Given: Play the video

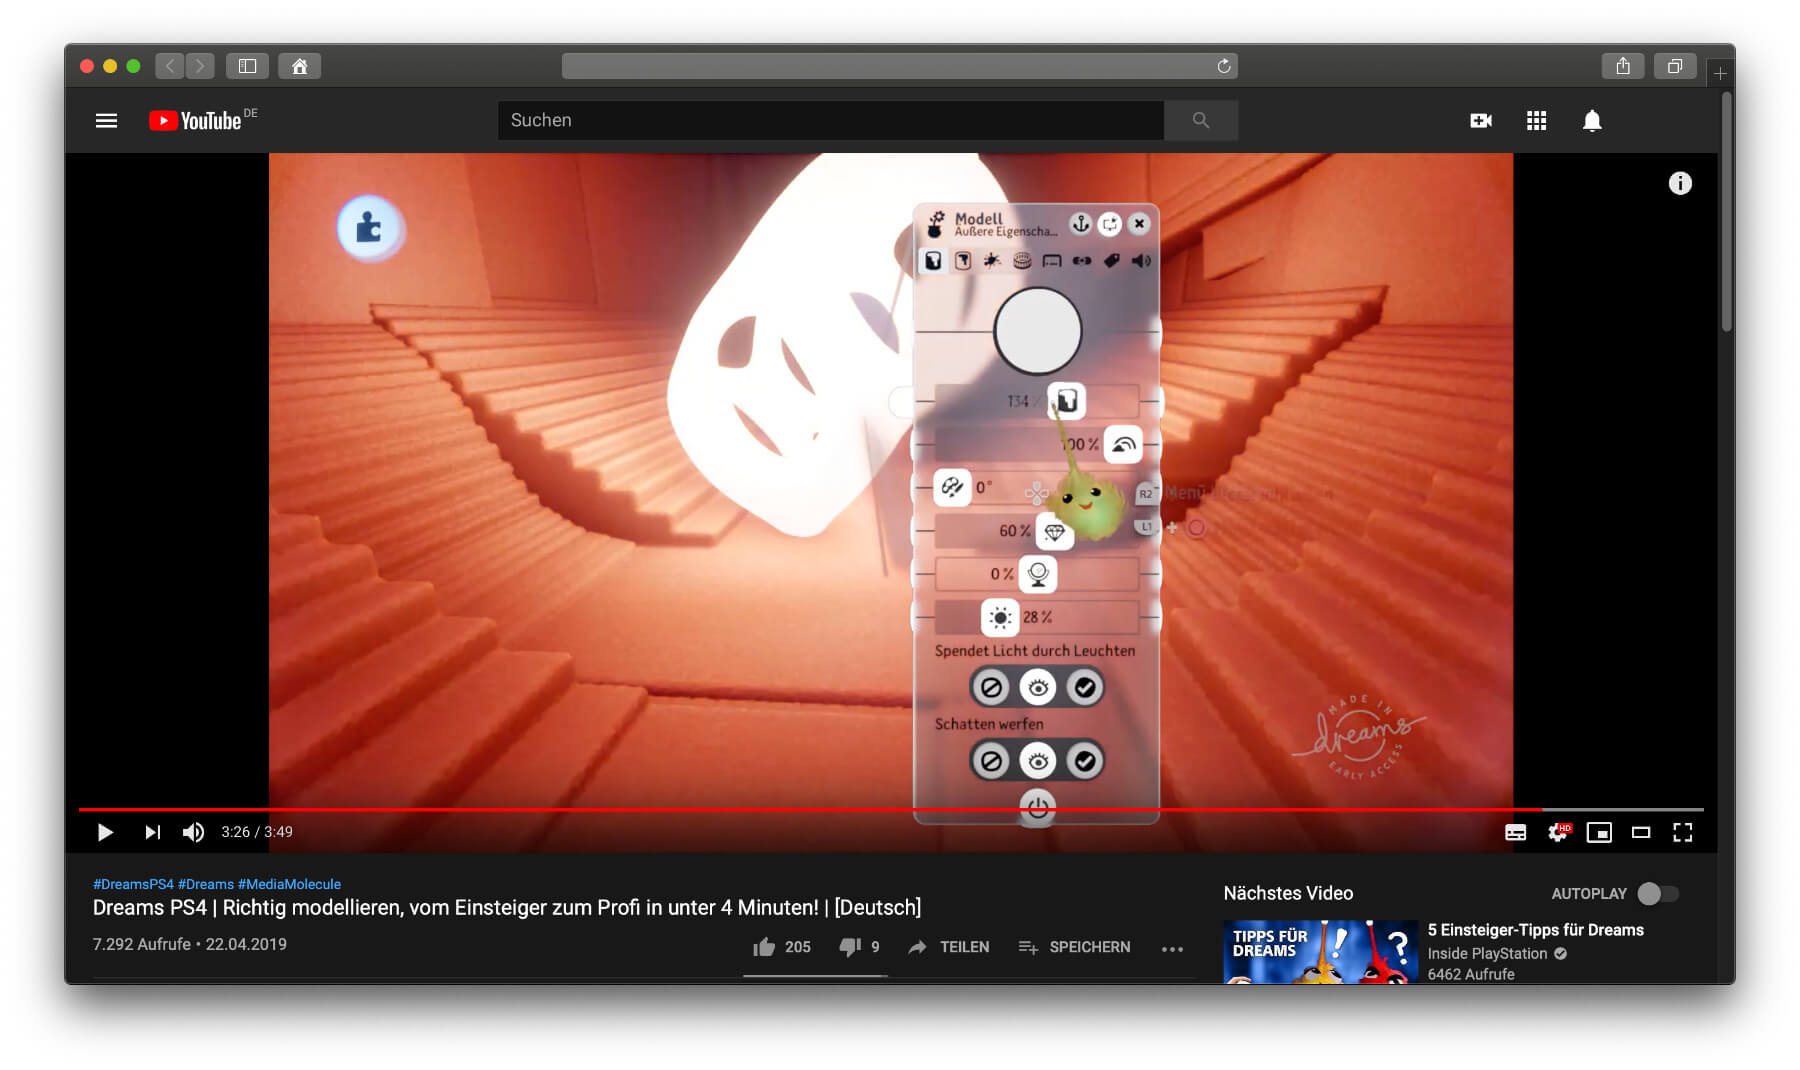Looking at the screenshot, I should tap(104, 832).
